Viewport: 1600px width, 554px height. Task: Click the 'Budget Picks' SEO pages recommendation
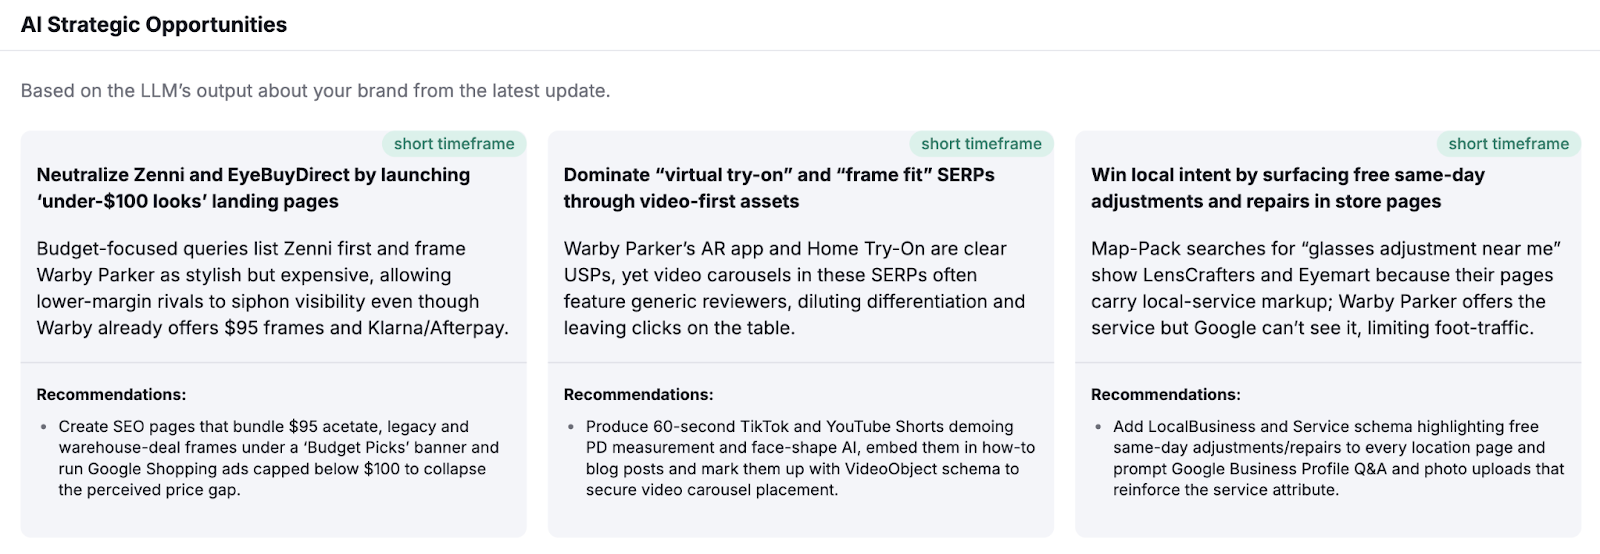[278, 458]
